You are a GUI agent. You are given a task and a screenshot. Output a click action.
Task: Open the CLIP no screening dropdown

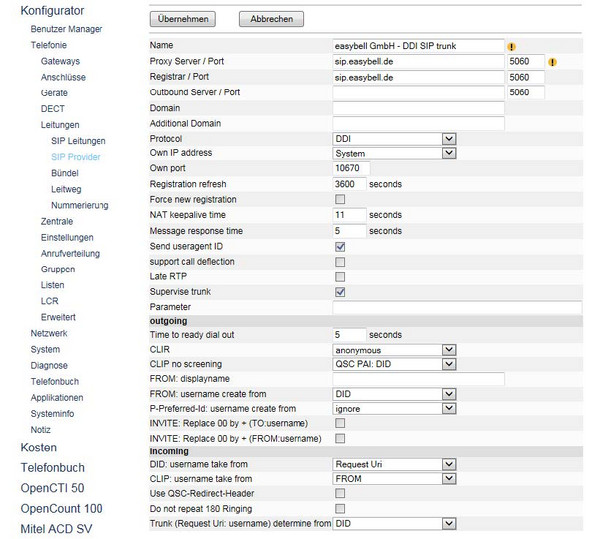pyautogui.click(x=394, y=364)
